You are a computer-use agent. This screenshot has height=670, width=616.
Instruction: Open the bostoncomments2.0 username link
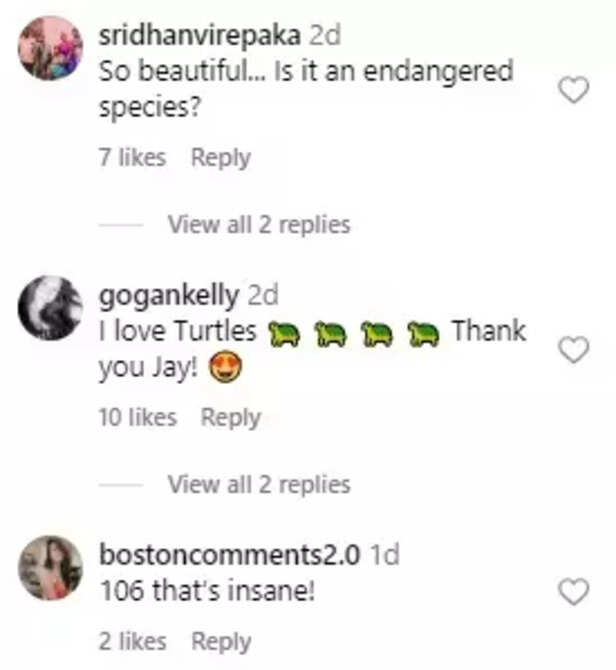[x=231, y=554]
